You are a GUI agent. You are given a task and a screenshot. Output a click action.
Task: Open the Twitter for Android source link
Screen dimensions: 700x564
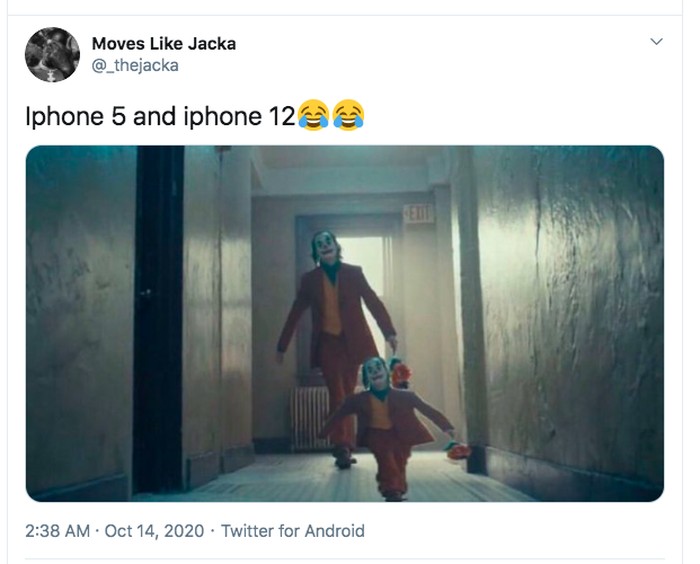click(293, 531)
